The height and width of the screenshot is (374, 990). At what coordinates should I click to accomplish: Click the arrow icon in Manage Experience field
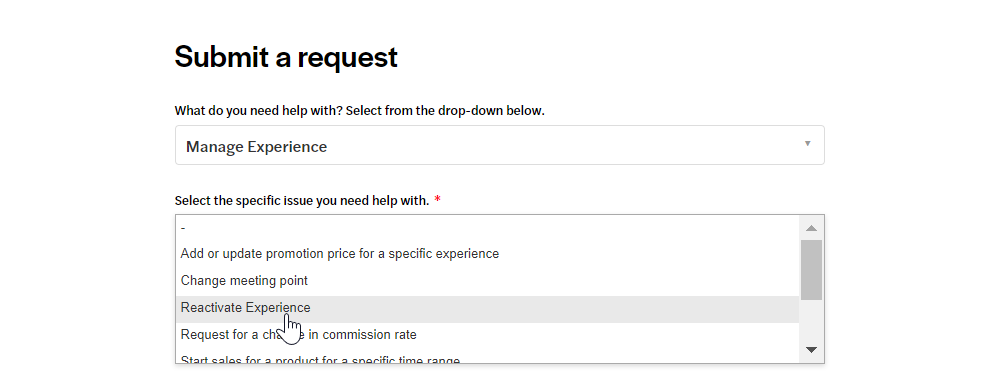pyautogui.click(x=807, y=144)
